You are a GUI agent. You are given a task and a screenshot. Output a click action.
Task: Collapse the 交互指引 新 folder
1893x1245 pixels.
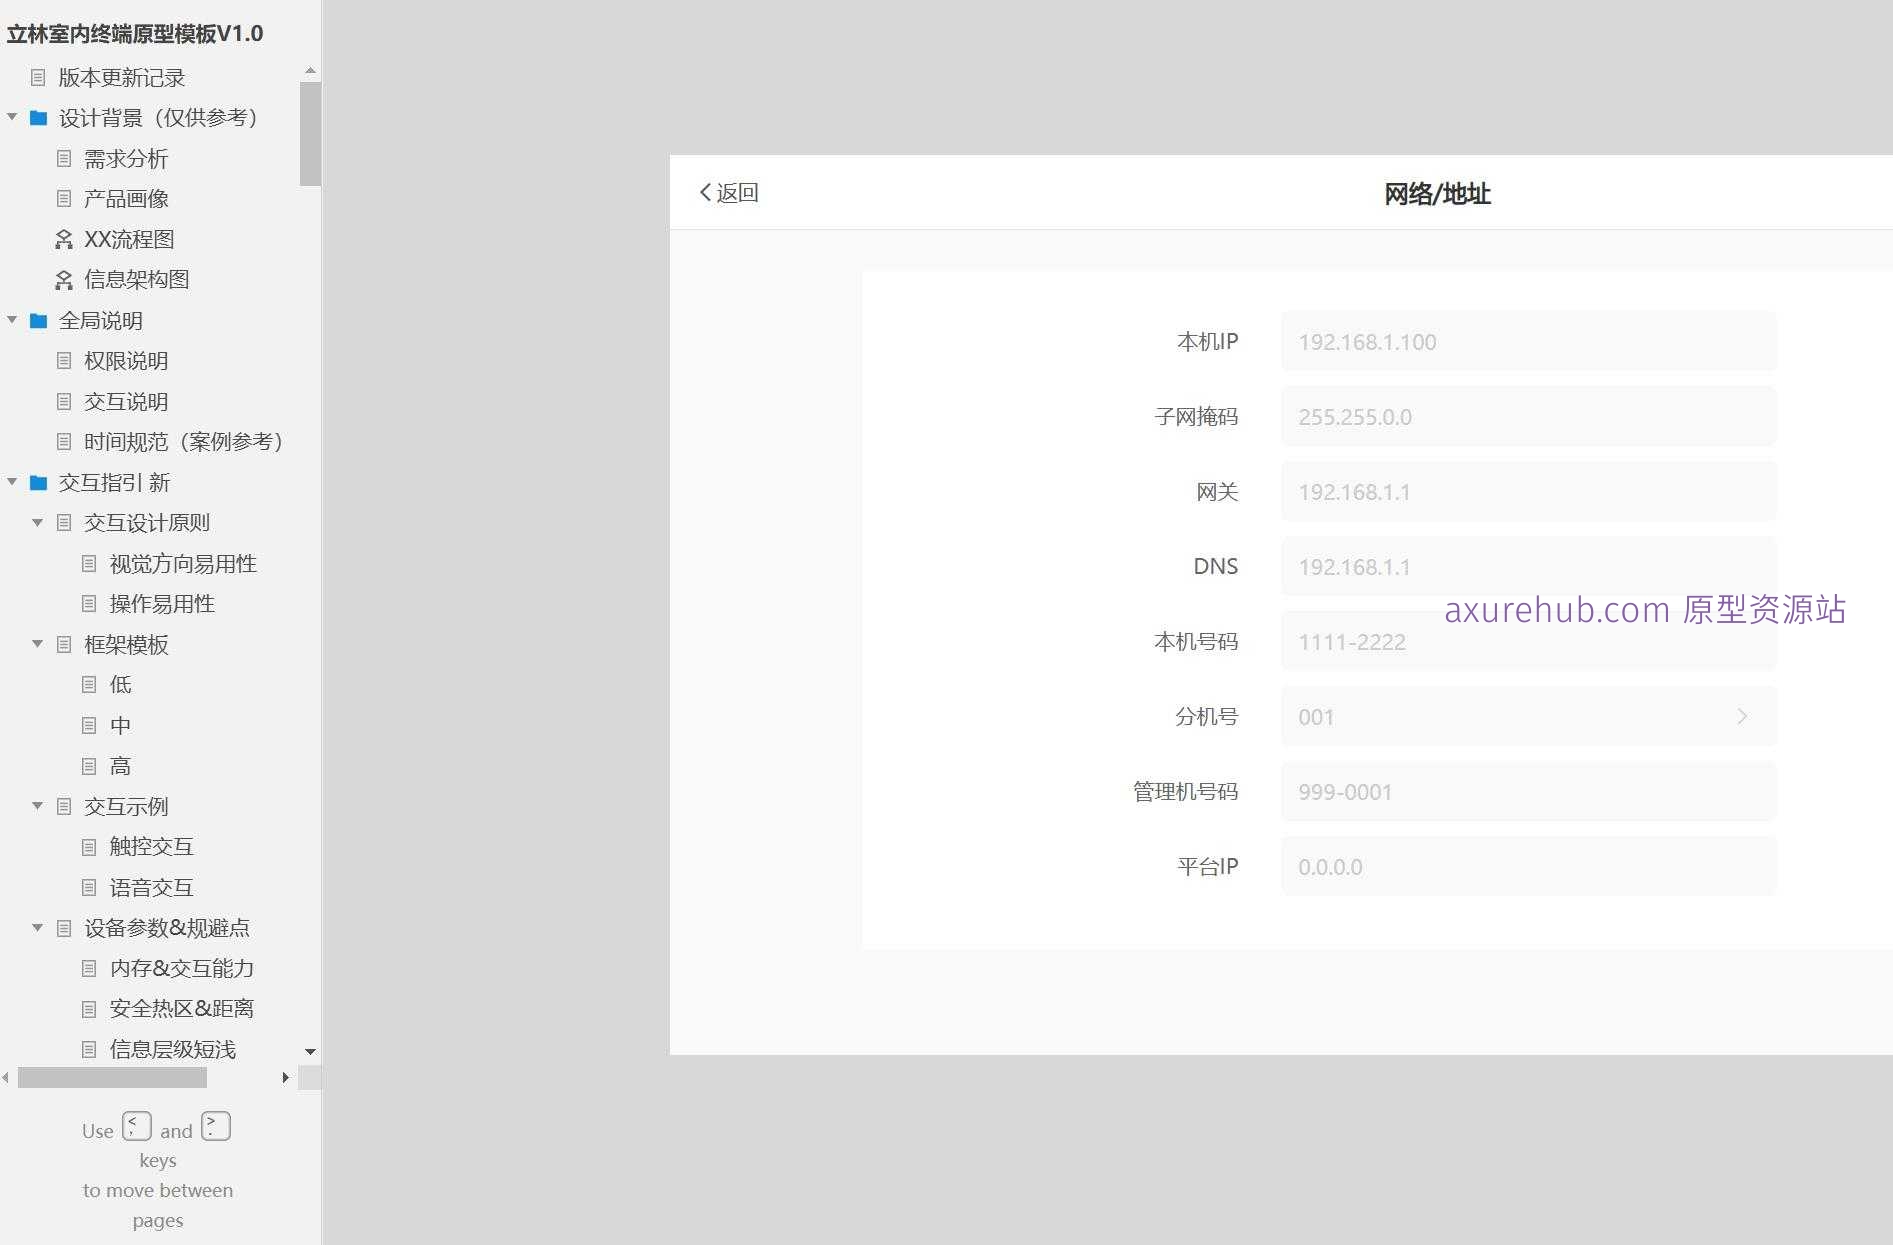[x=12, y=482]
